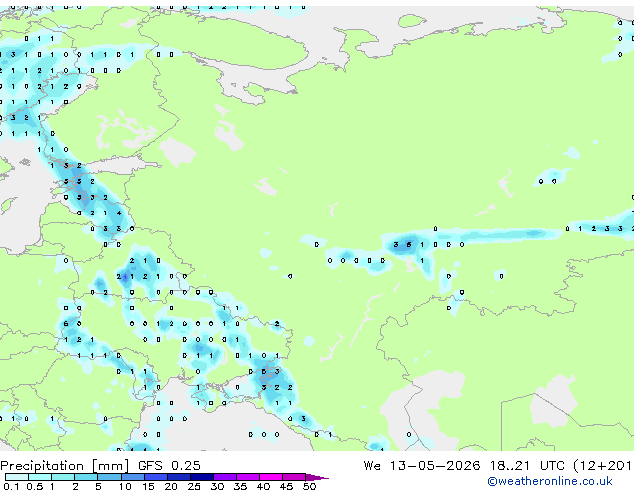Click the '0.5' legend scale value
This screenshot has width=634, height=490.
click(35, 486)
